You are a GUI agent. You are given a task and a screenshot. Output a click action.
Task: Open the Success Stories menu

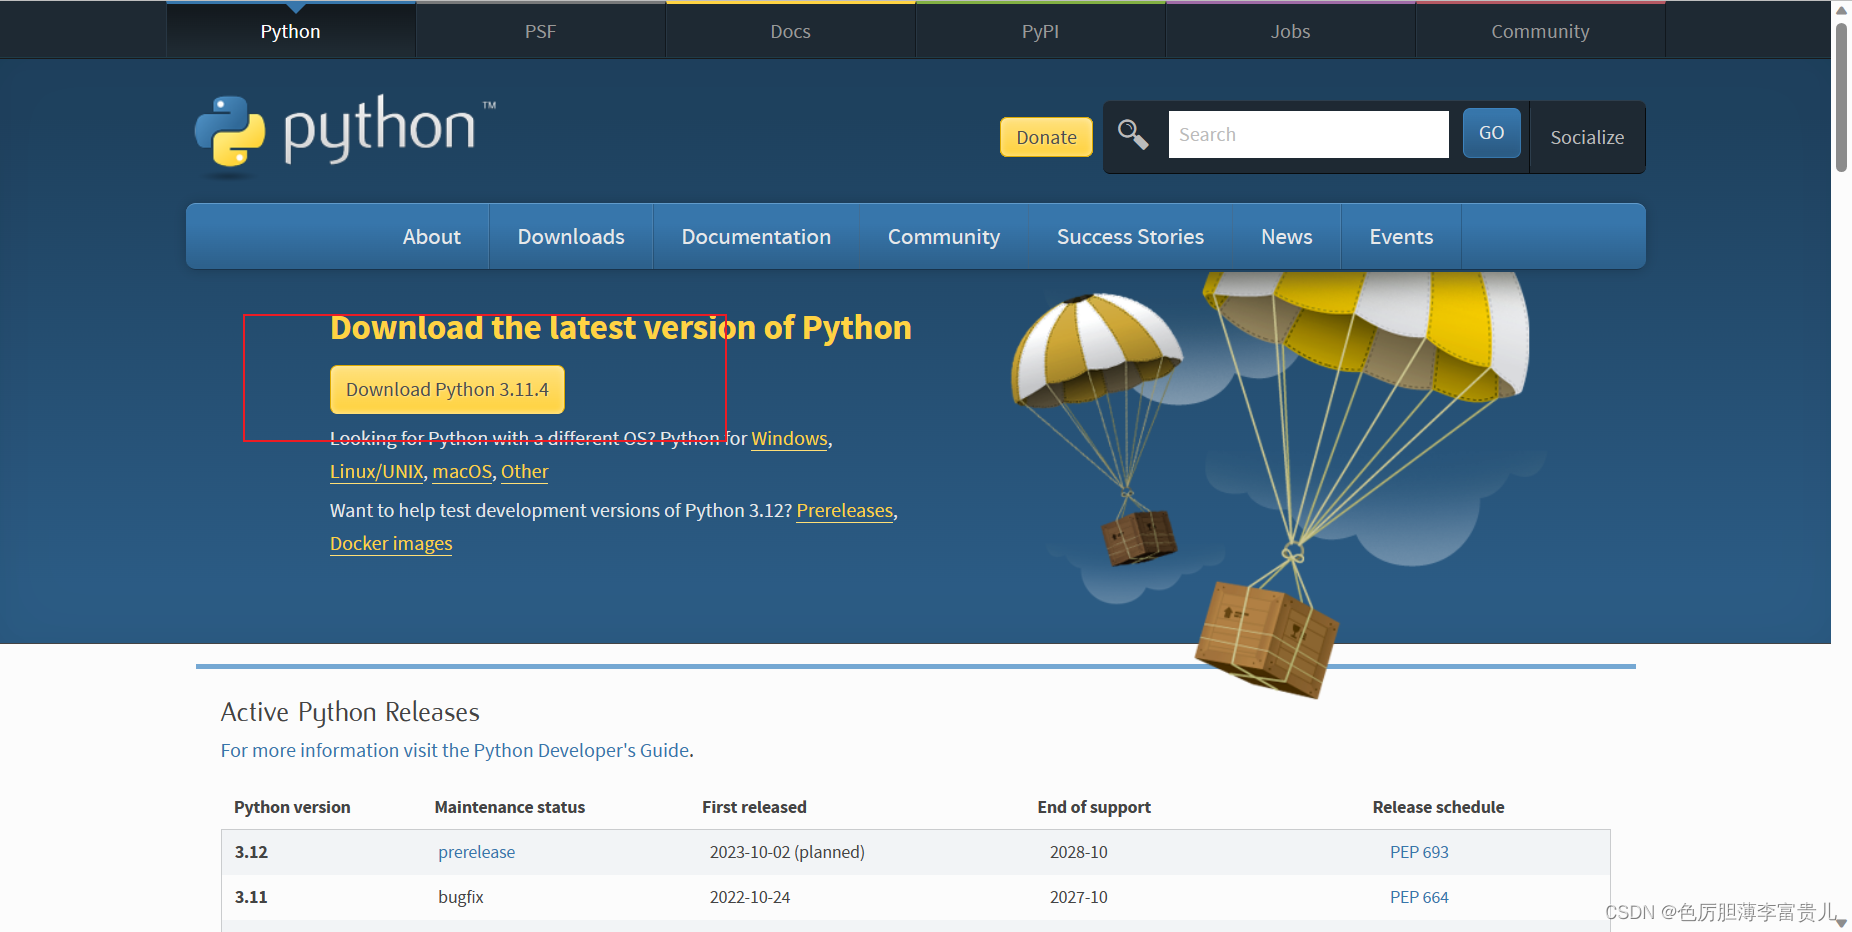click(1130, 237)
